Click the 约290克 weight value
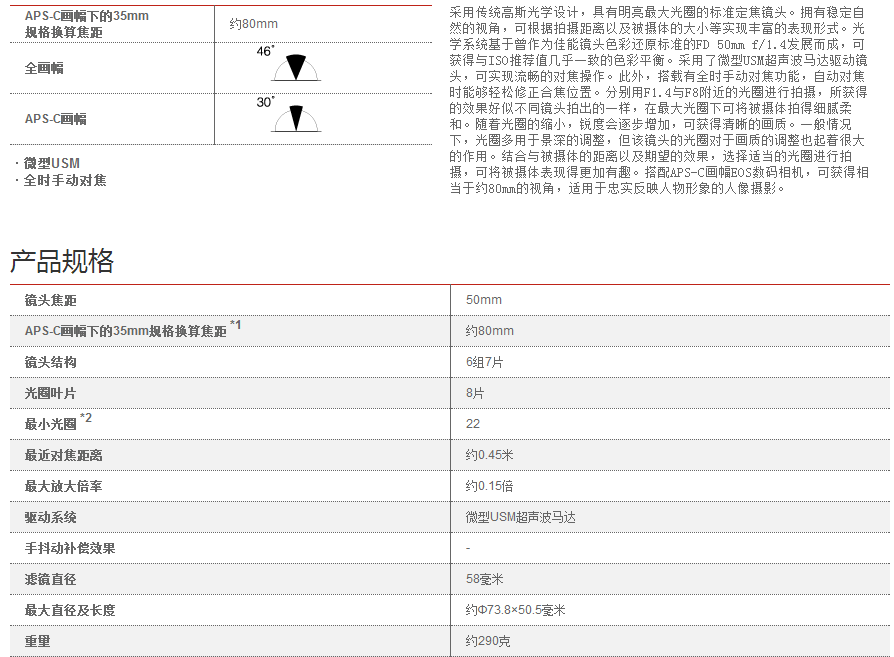The height and width of the screenshot is (657, 894). coord(488,641)
